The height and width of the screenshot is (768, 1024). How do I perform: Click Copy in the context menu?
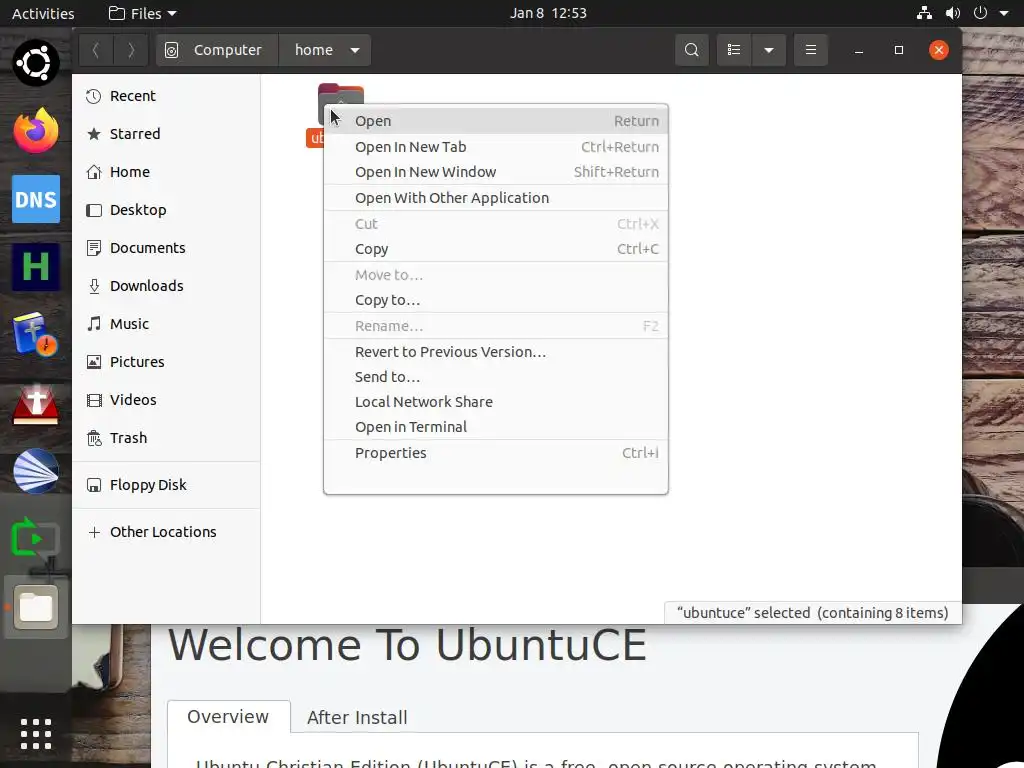coord(496,249)
